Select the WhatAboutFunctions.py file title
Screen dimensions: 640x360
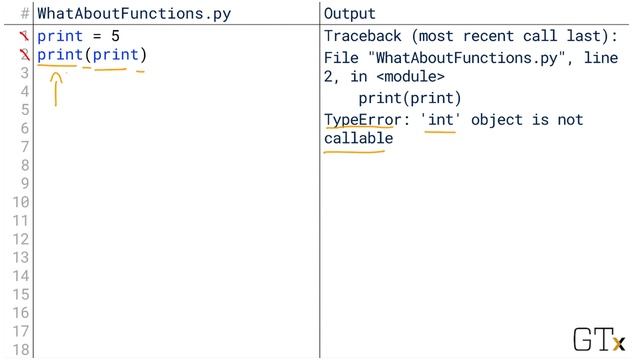134,14
